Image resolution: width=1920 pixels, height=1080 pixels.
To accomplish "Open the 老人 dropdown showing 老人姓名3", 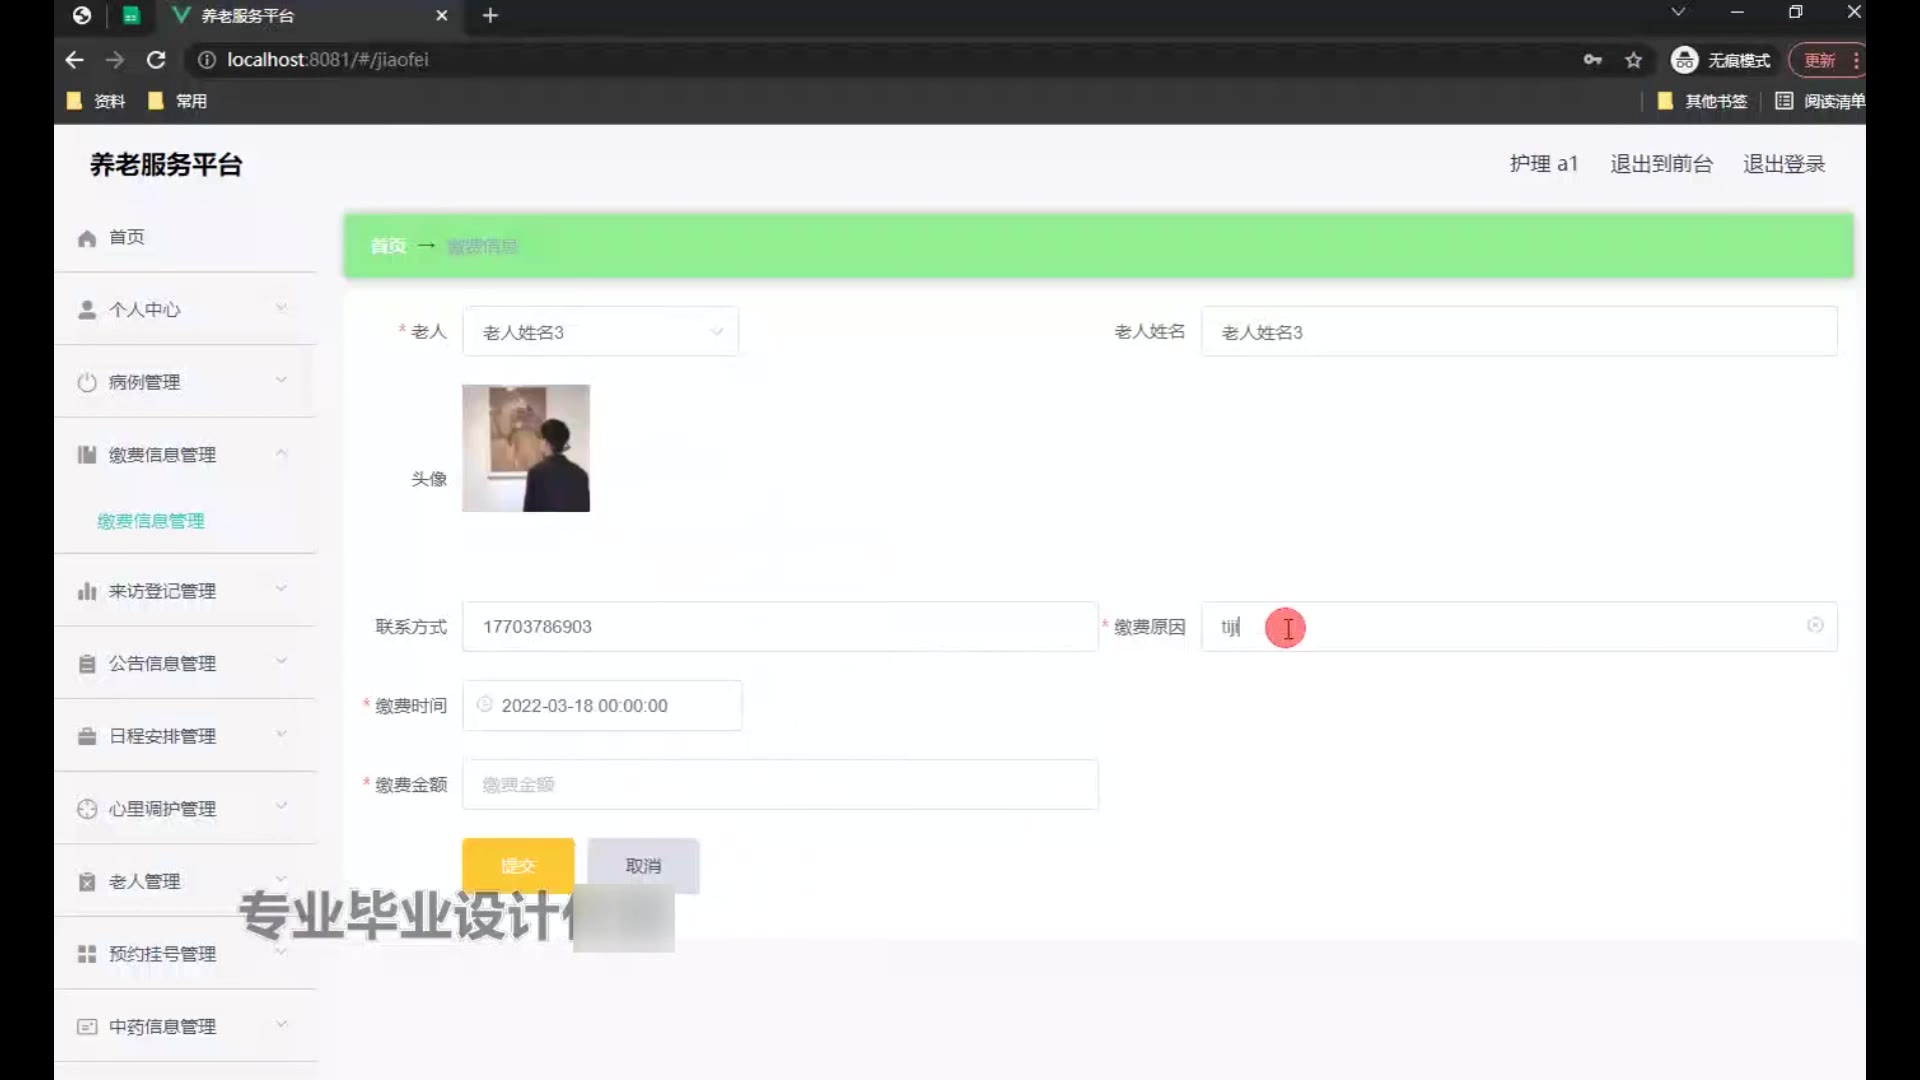I will coord(600,332).
